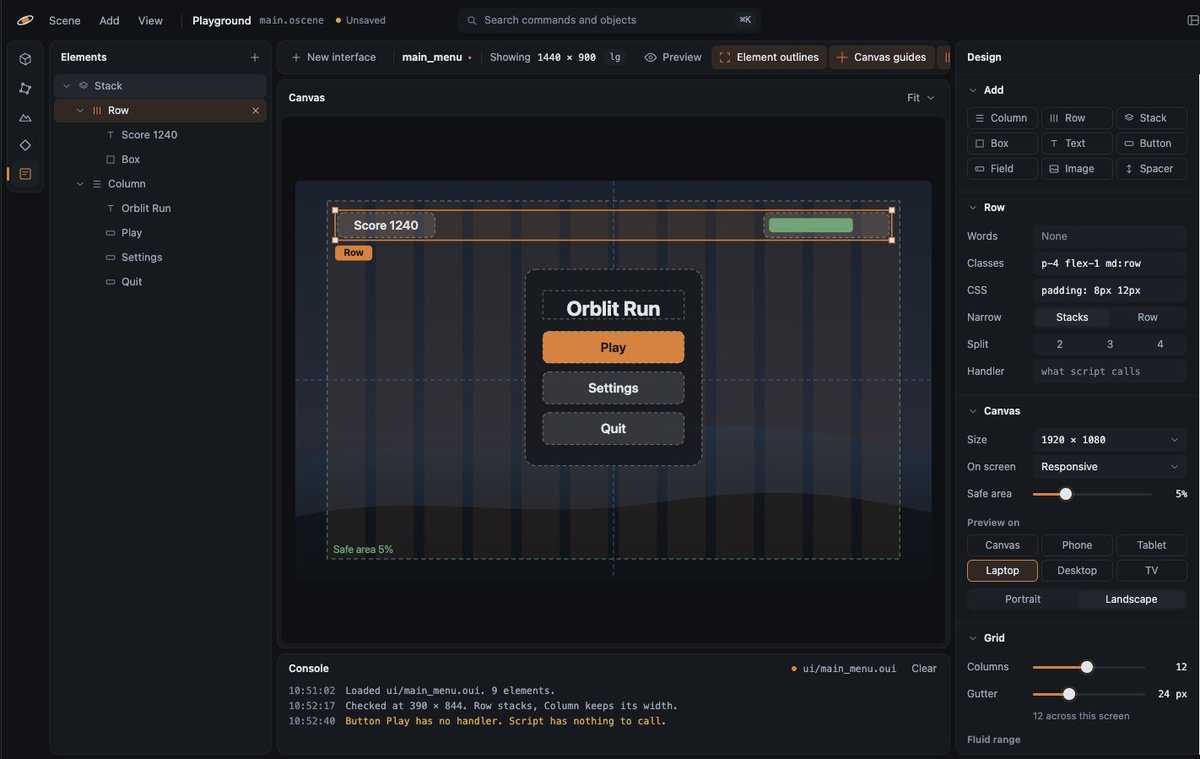Toggle Preview mode with eye icon

673,58
